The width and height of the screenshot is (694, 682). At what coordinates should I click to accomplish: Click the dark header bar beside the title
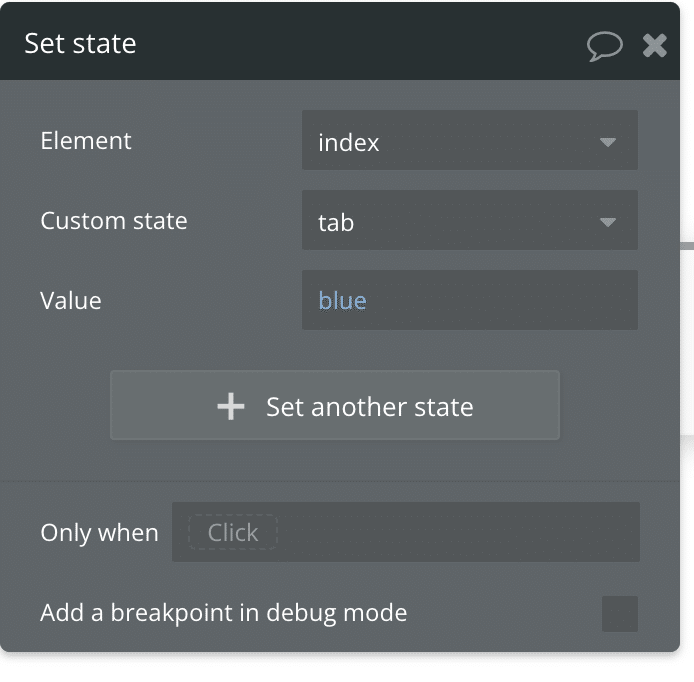click(354, 43)
